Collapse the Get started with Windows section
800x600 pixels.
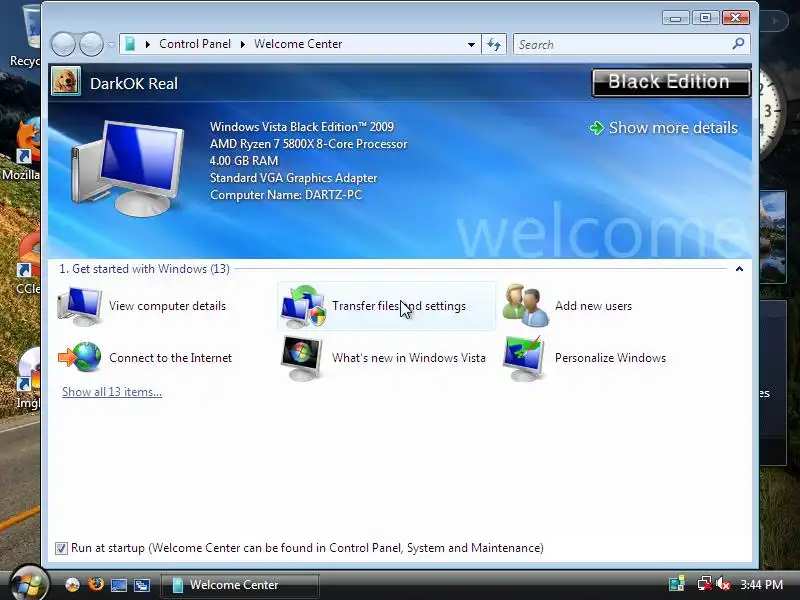click(x=739, y=268)
